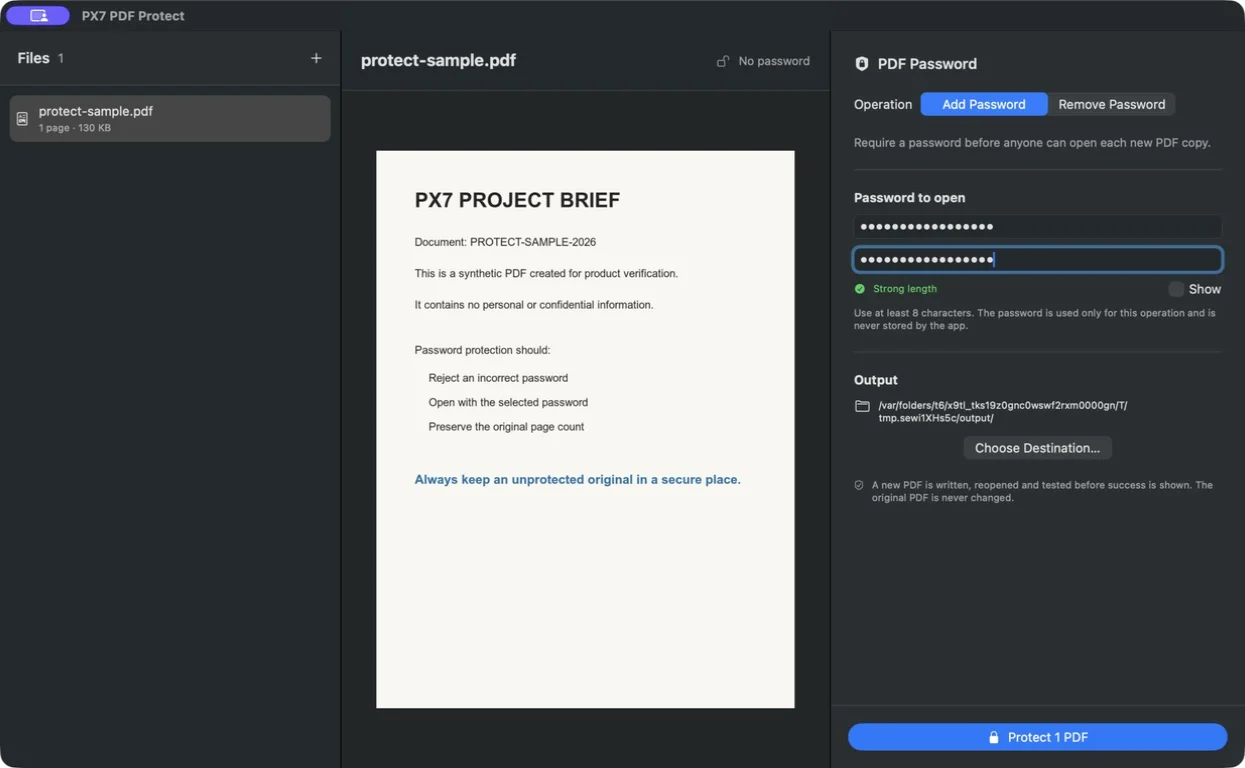Click the "Operation" label
The width and height of the screenshot is (1245, 768).
pos(883,104)
